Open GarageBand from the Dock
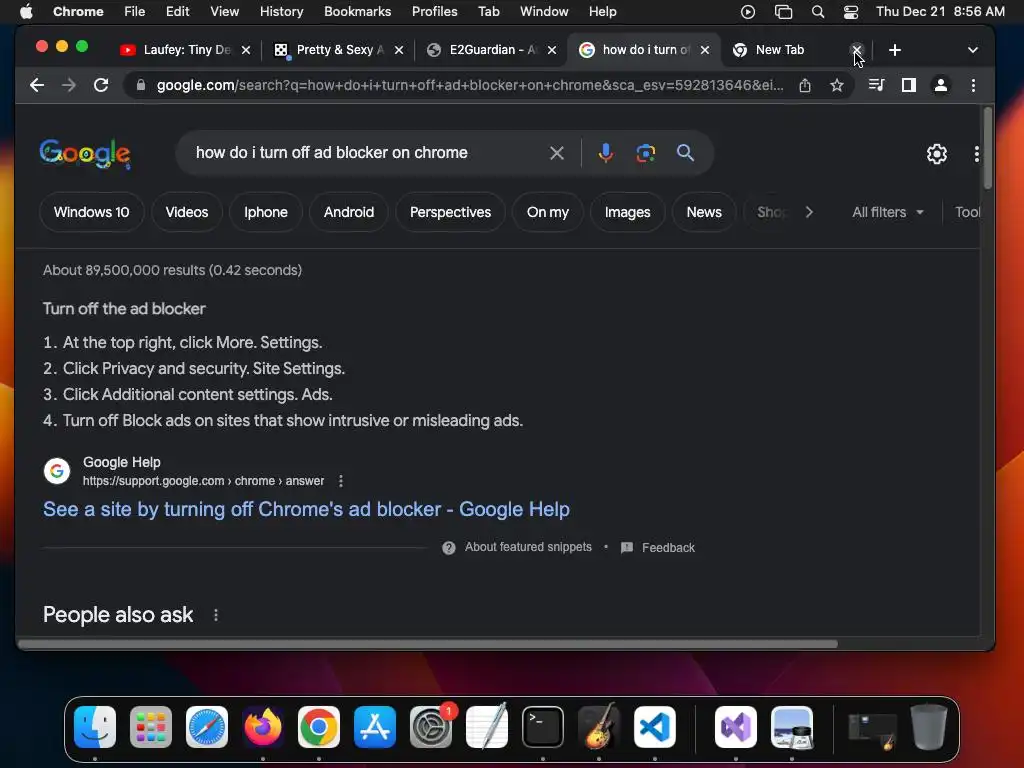1024x768 pixels. (x=598, y=727)
